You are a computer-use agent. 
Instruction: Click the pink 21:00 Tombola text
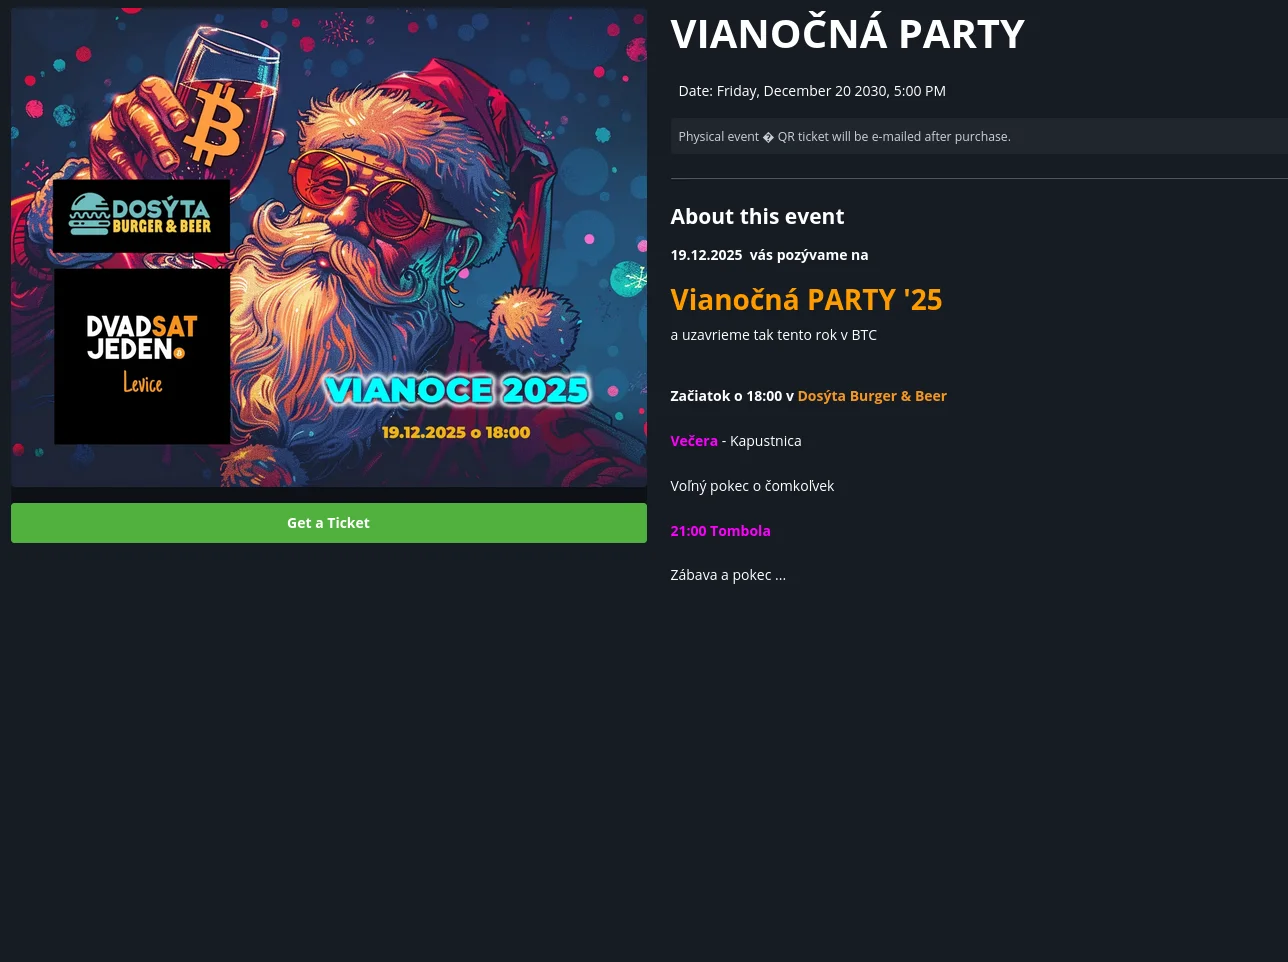720,531
